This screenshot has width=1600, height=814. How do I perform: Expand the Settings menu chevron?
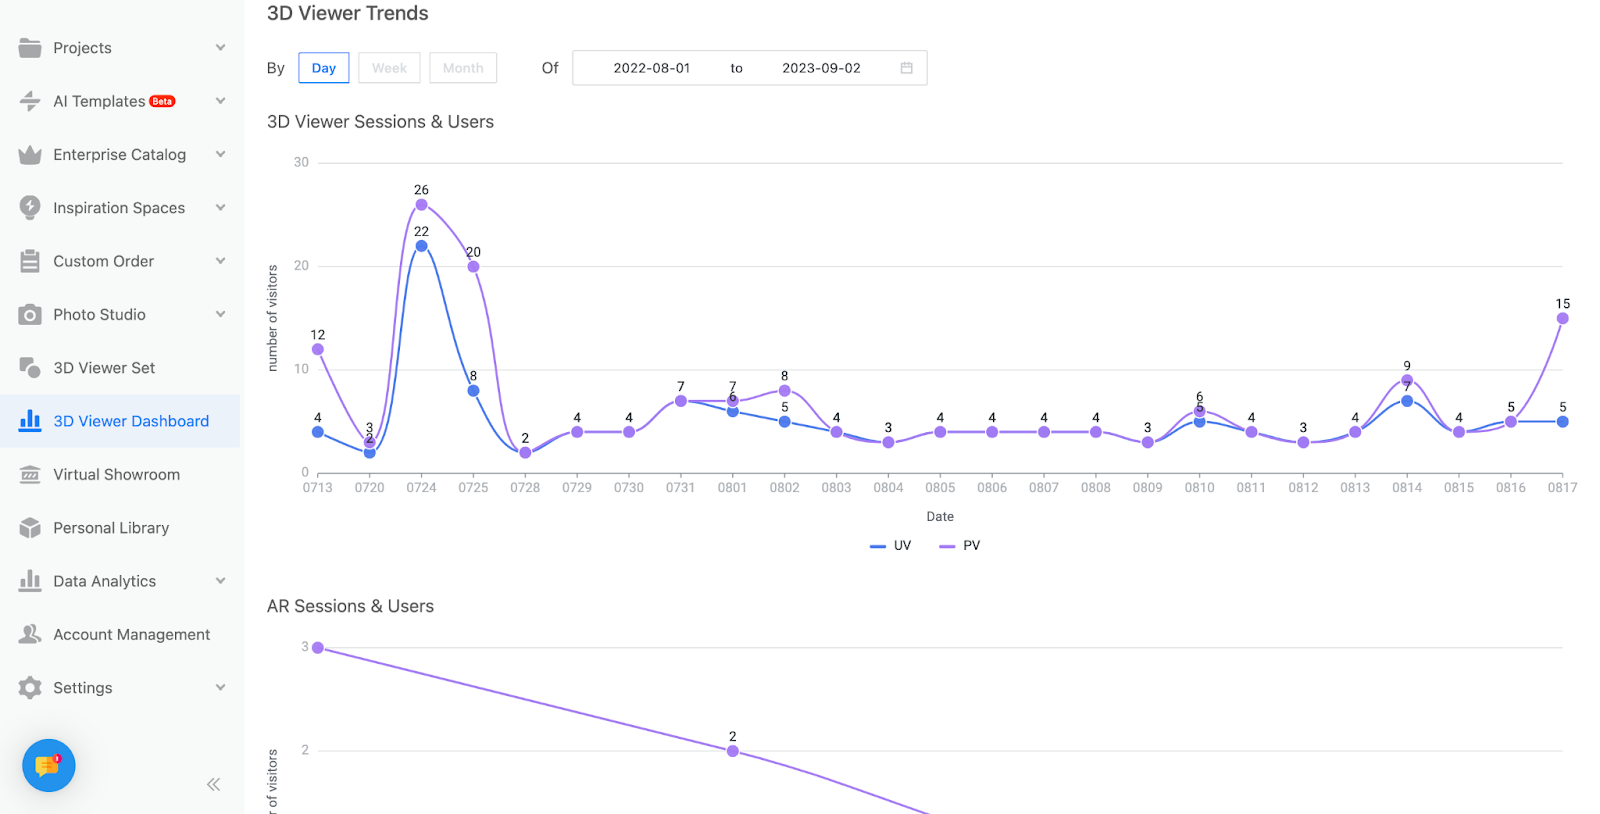pos(220,688)
